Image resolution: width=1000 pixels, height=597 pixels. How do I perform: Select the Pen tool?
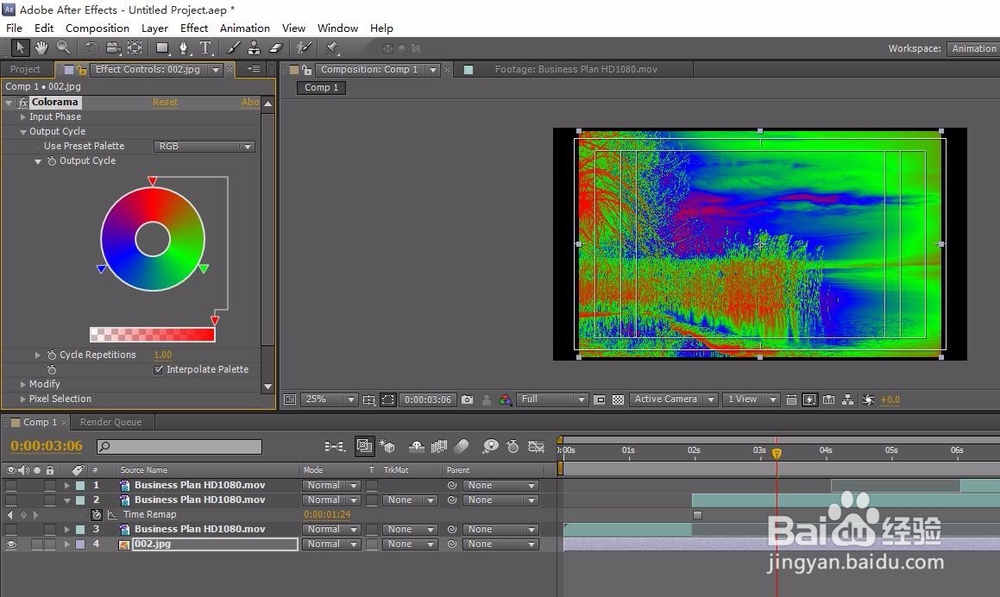tap(184, 48)
